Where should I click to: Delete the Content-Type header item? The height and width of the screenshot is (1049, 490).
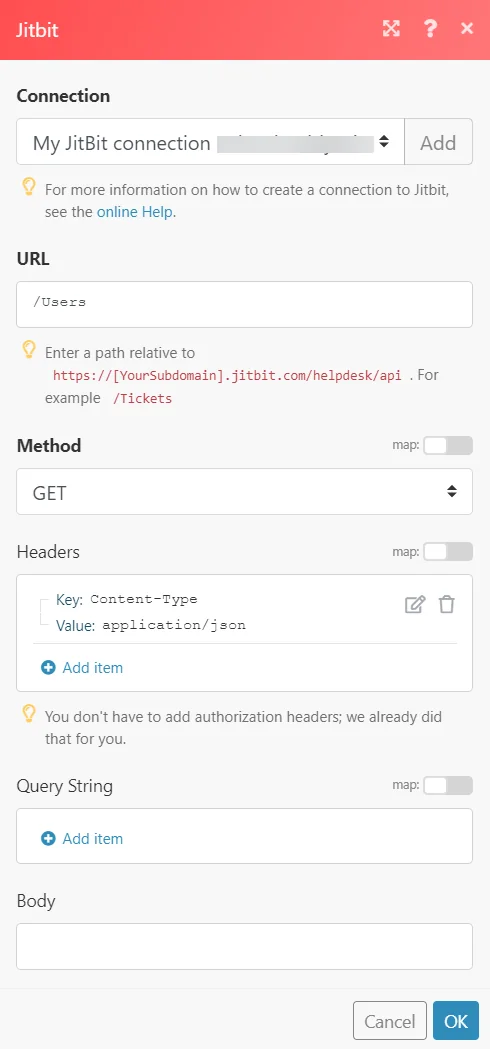(446, 605)
